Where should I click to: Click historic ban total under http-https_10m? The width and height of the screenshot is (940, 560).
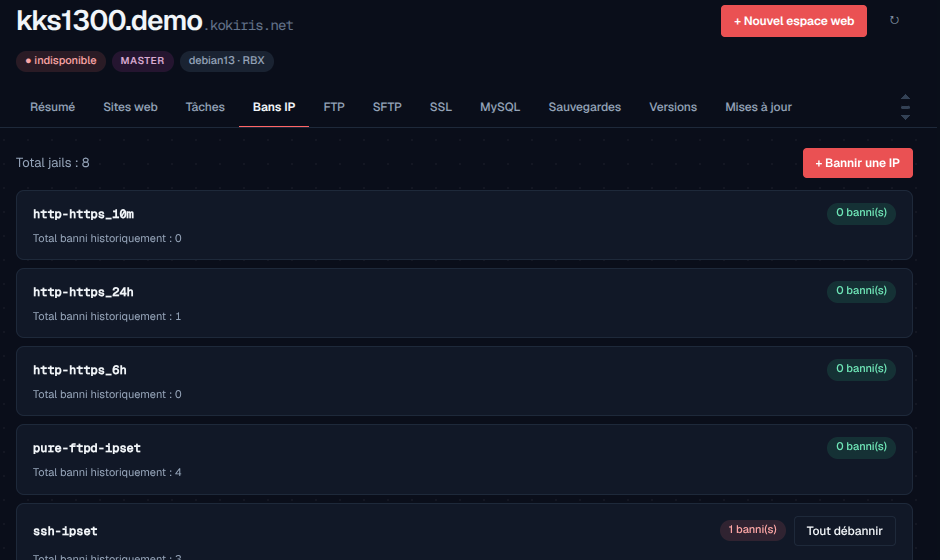tap(107, 239)
